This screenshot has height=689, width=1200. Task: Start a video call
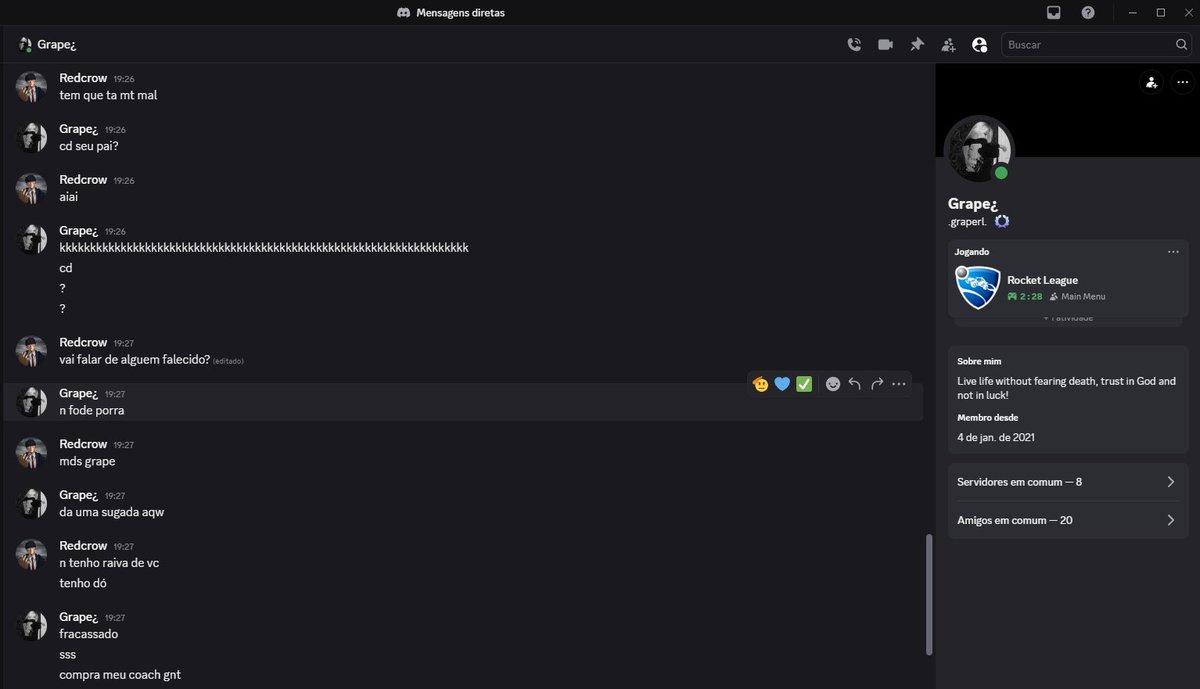pos(885,44)
